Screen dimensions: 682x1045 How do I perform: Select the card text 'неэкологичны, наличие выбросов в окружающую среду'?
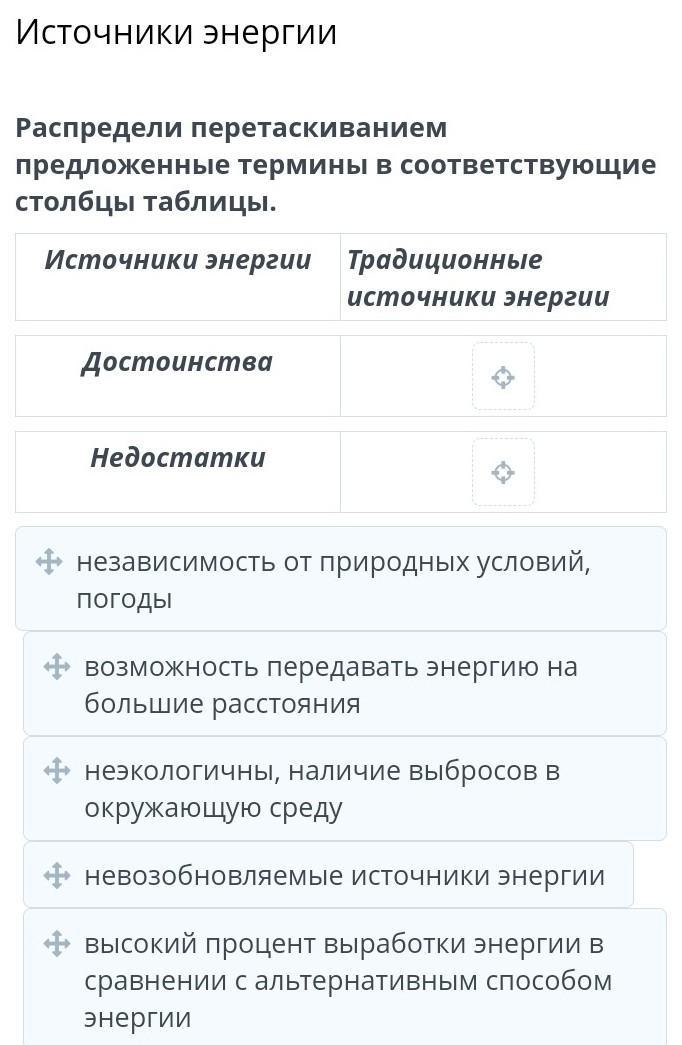pos(321,789)
